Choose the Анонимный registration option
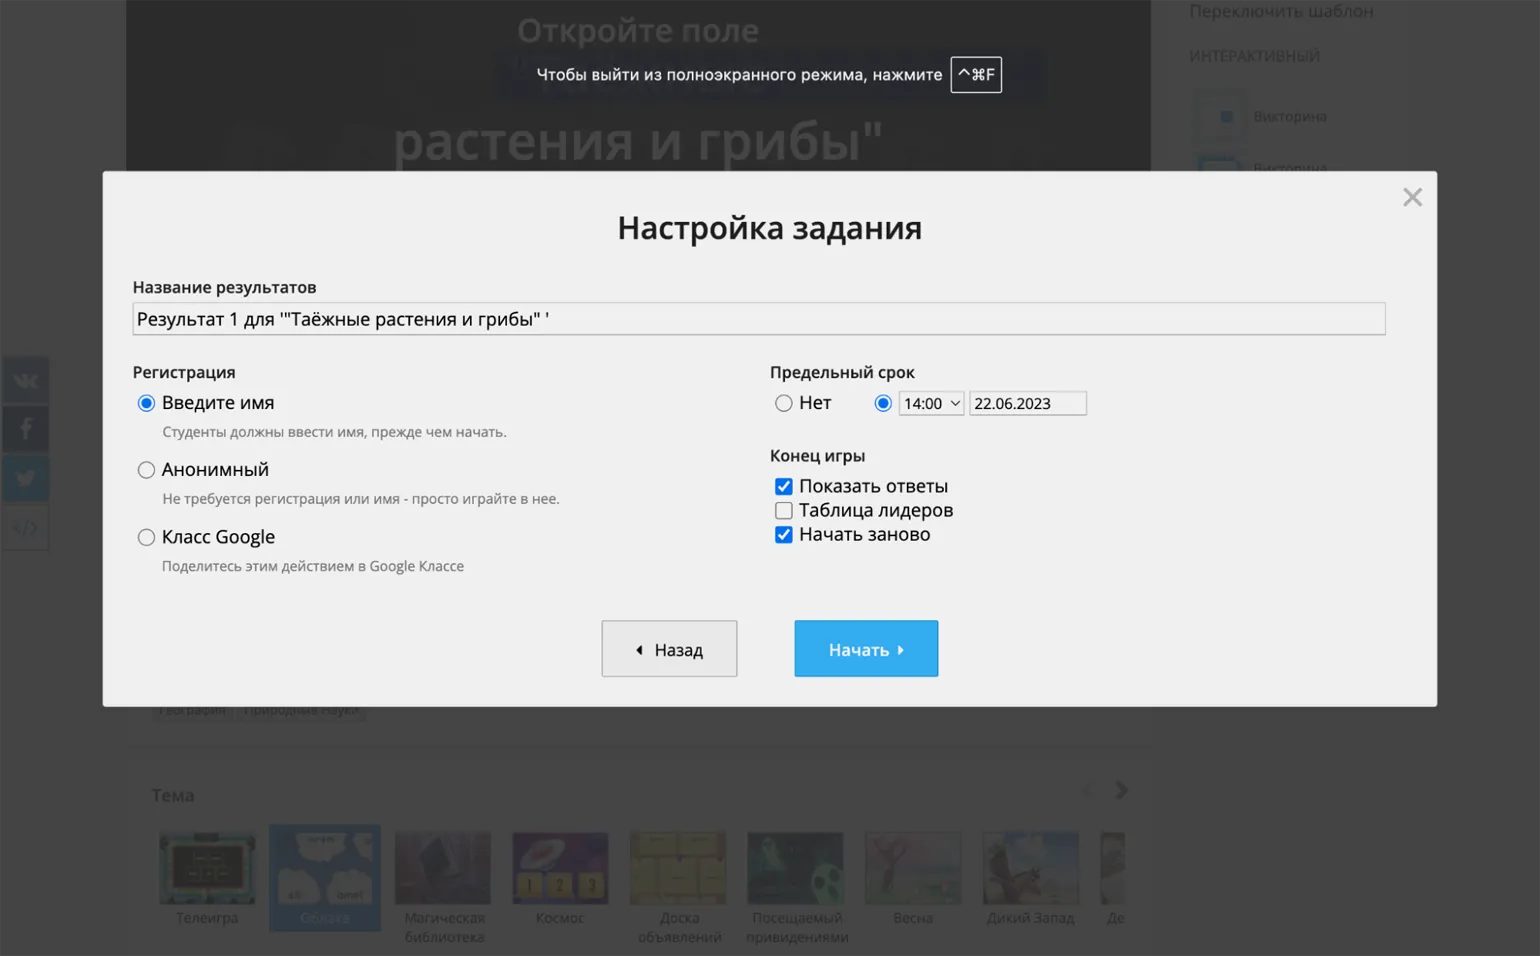The width and height of the screenshot is (1540, 956). pyautogui.click(x=147, y=470)
